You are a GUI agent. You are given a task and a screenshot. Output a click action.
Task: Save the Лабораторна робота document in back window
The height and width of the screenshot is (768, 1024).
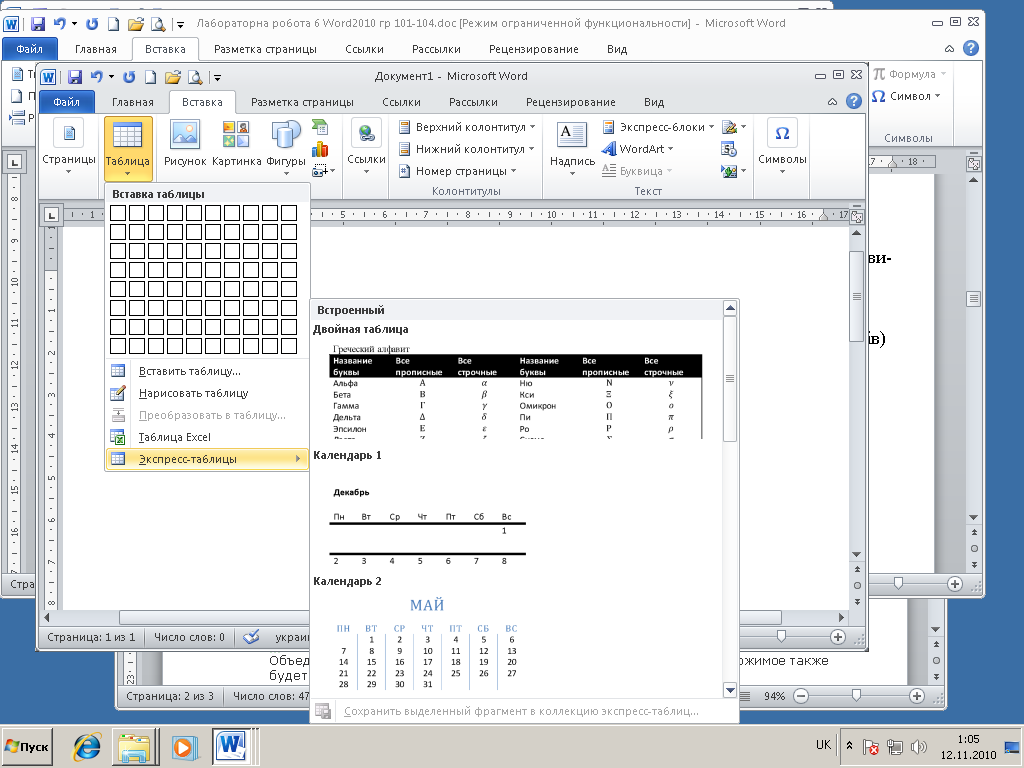pyautogui.click(x=38, y=24)
